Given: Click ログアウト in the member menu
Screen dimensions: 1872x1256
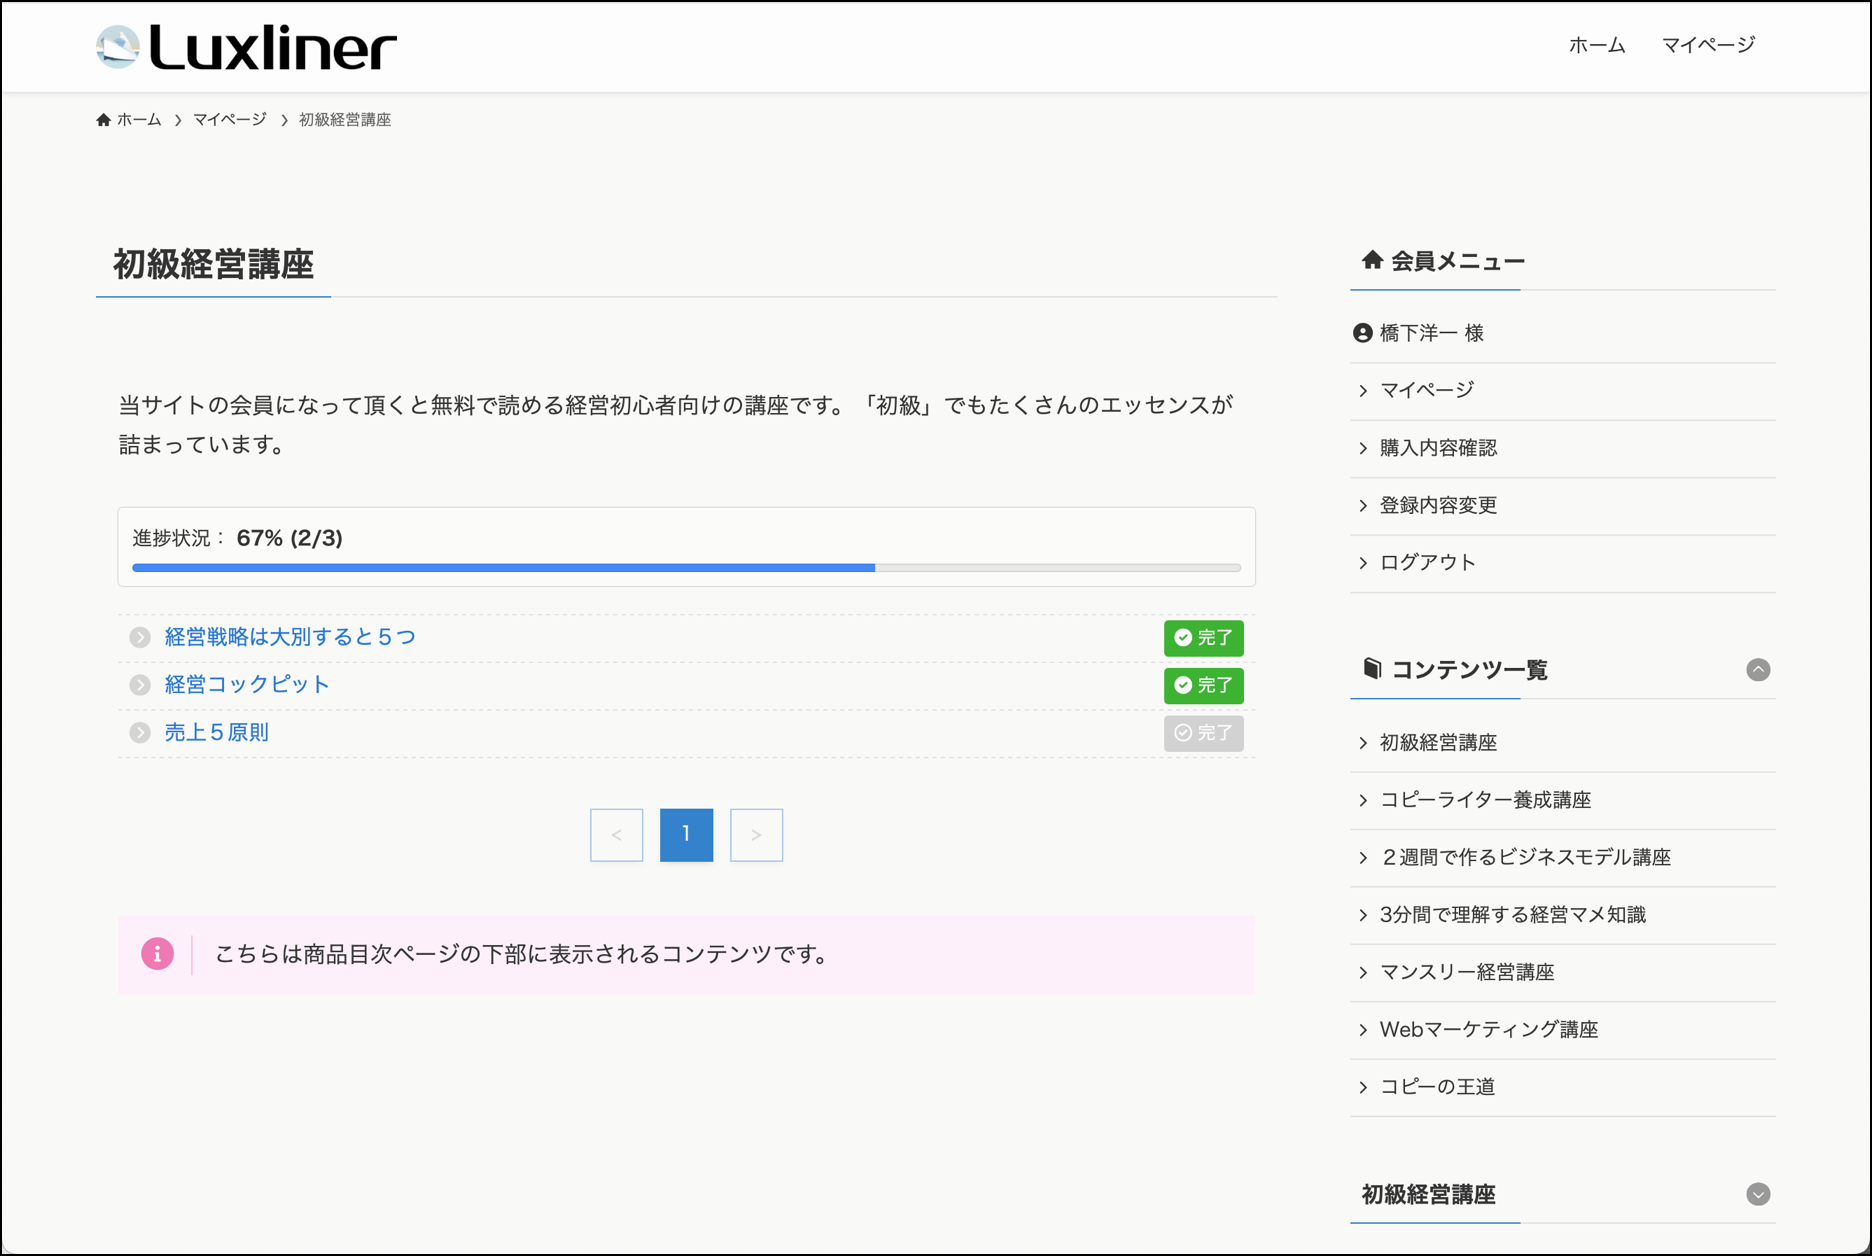Looking at the screenshot, I should point(1427,562).
